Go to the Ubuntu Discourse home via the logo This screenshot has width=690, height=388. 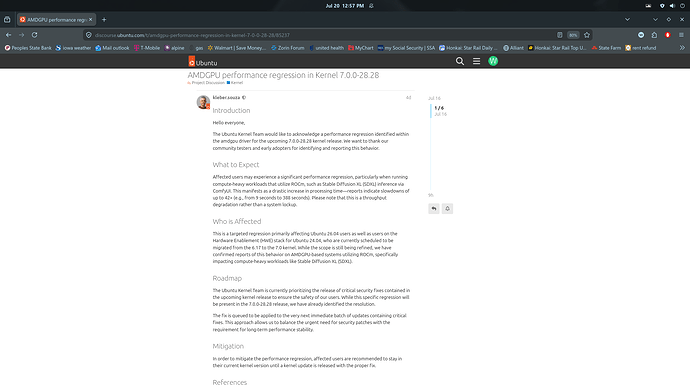tap(203, 61)
